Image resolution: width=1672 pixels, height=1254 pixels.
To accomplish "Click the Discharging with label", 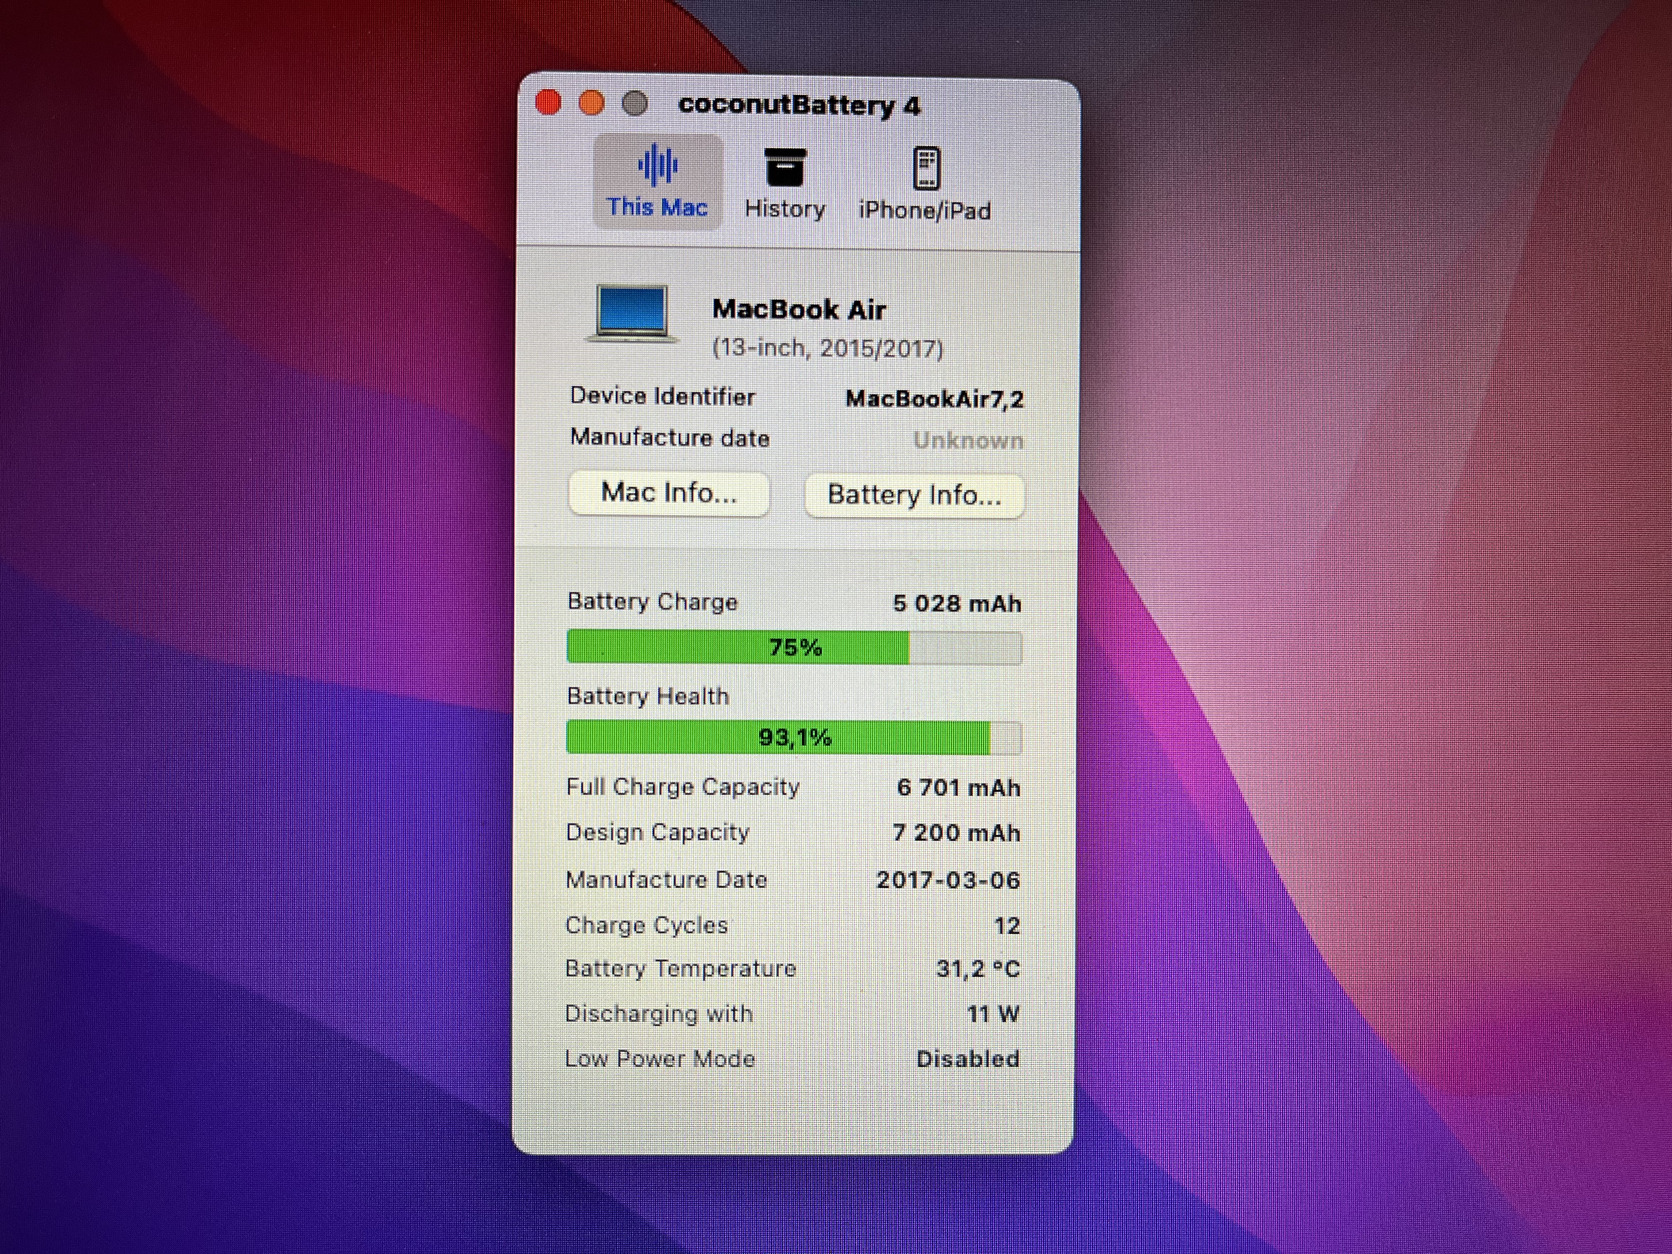I will [x=658, y=1014].
